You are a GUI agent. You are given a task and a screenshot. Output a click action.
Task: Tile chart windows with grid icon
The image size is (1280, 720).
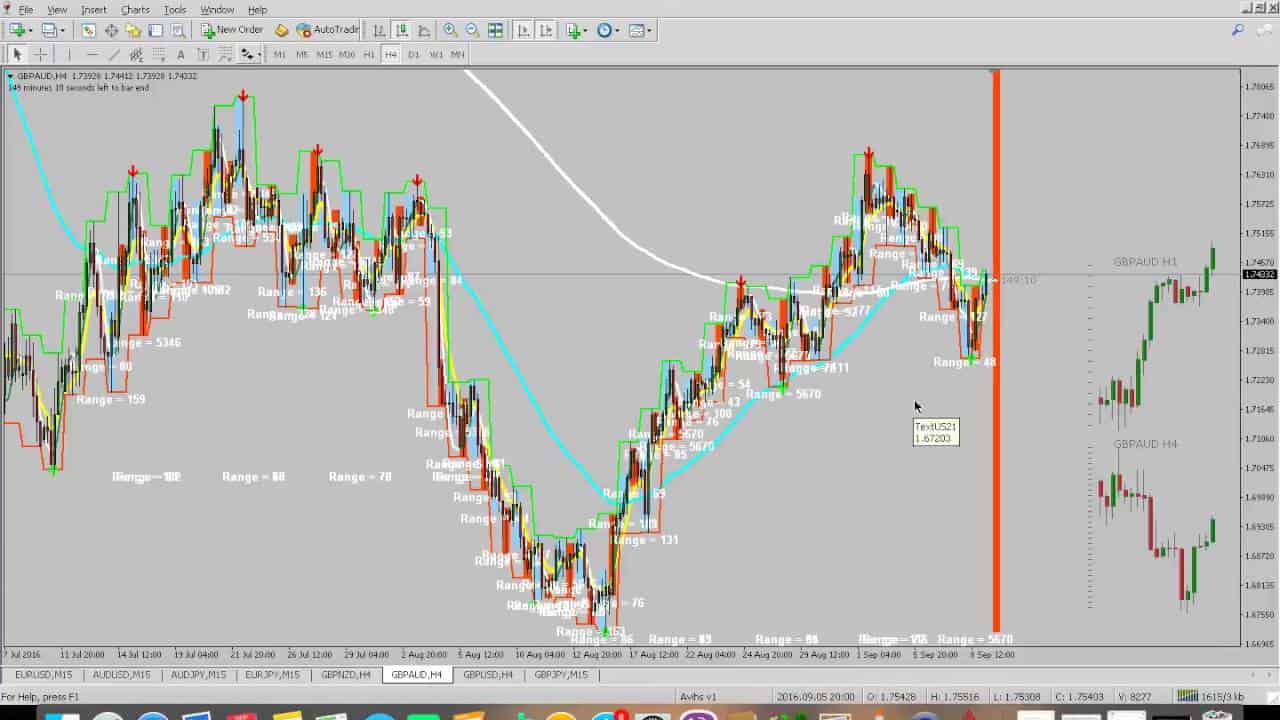point(495,30)
